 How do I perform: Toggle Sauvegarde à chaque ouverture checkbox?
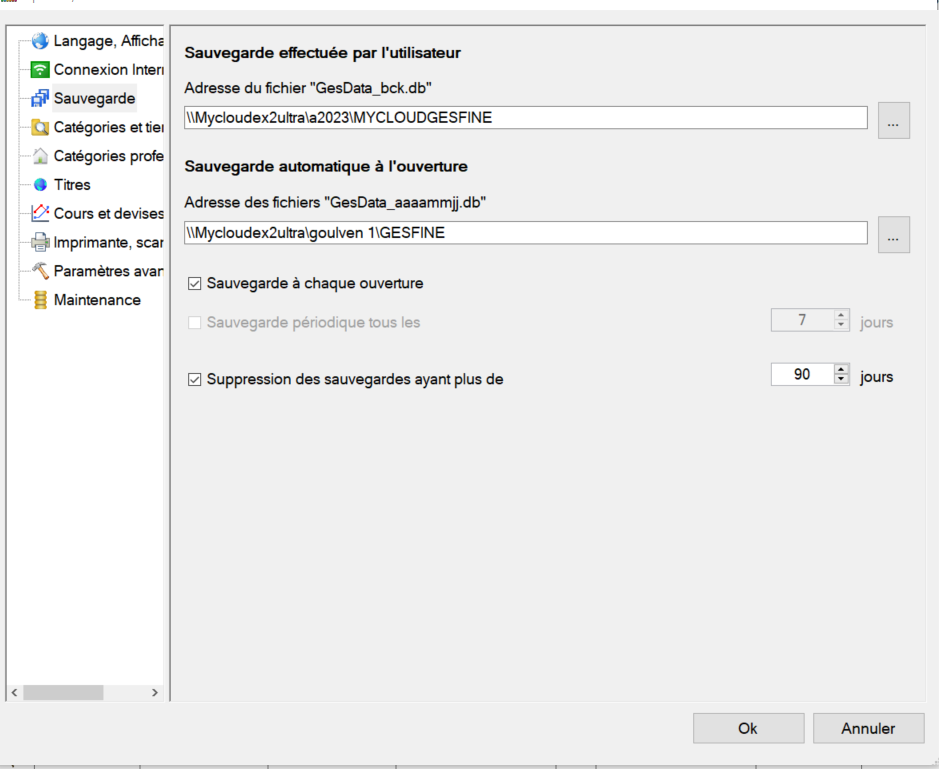[195, 284]
